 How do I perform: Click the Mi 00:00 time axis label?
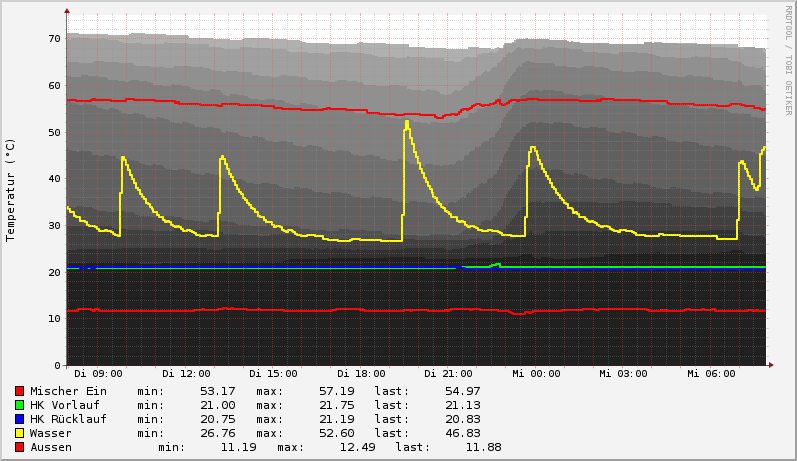click(x=536, y=374)
